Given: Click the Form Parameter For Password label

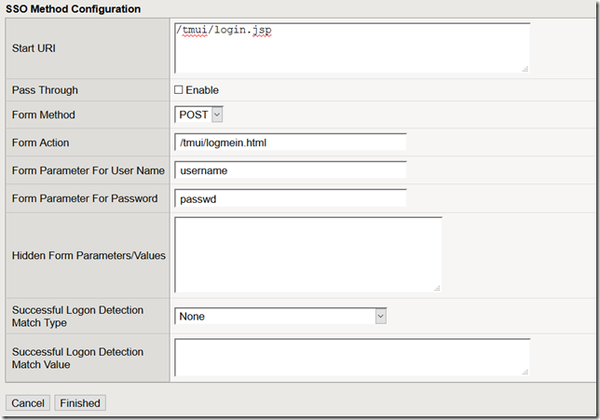Looking at the screenshot, I should click(85, 198).
